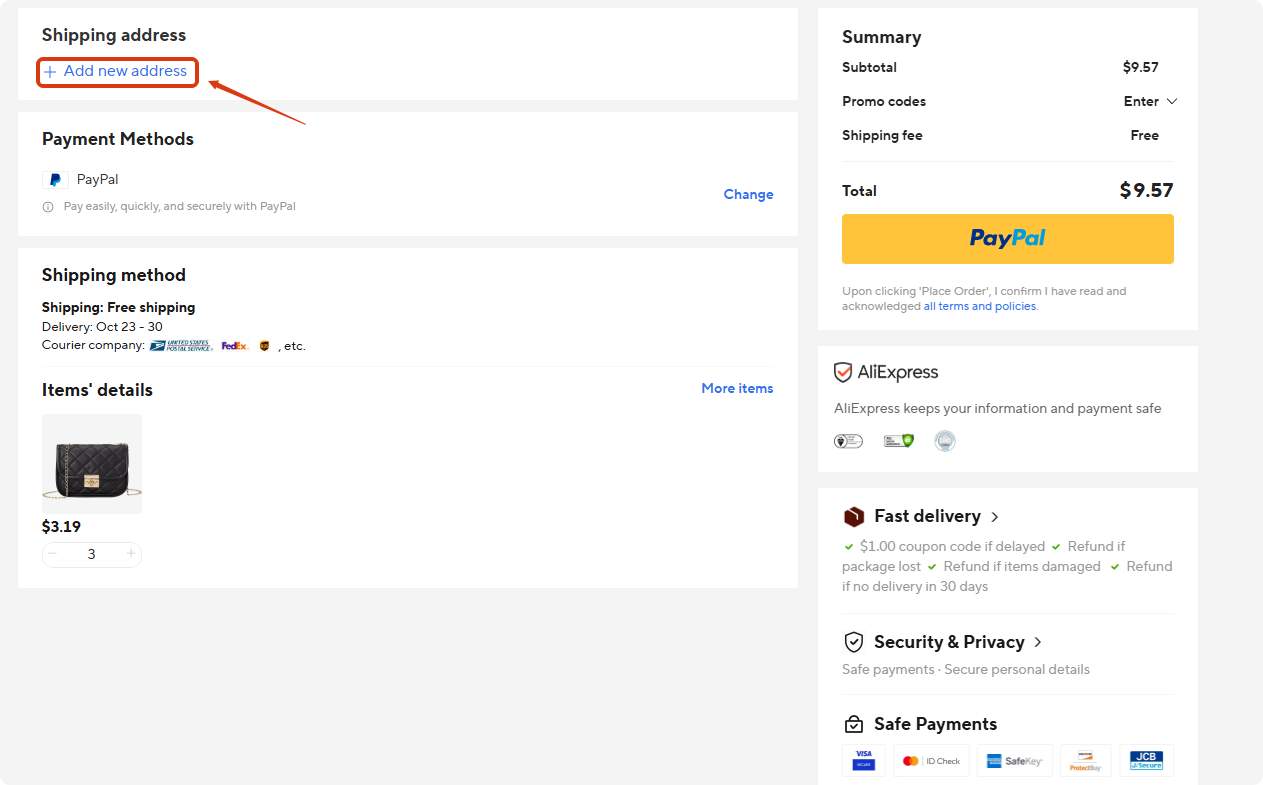This screenshot has width=1263, height=785.
Task: Click the FedEx courier logo
Action: click(235, 346)
